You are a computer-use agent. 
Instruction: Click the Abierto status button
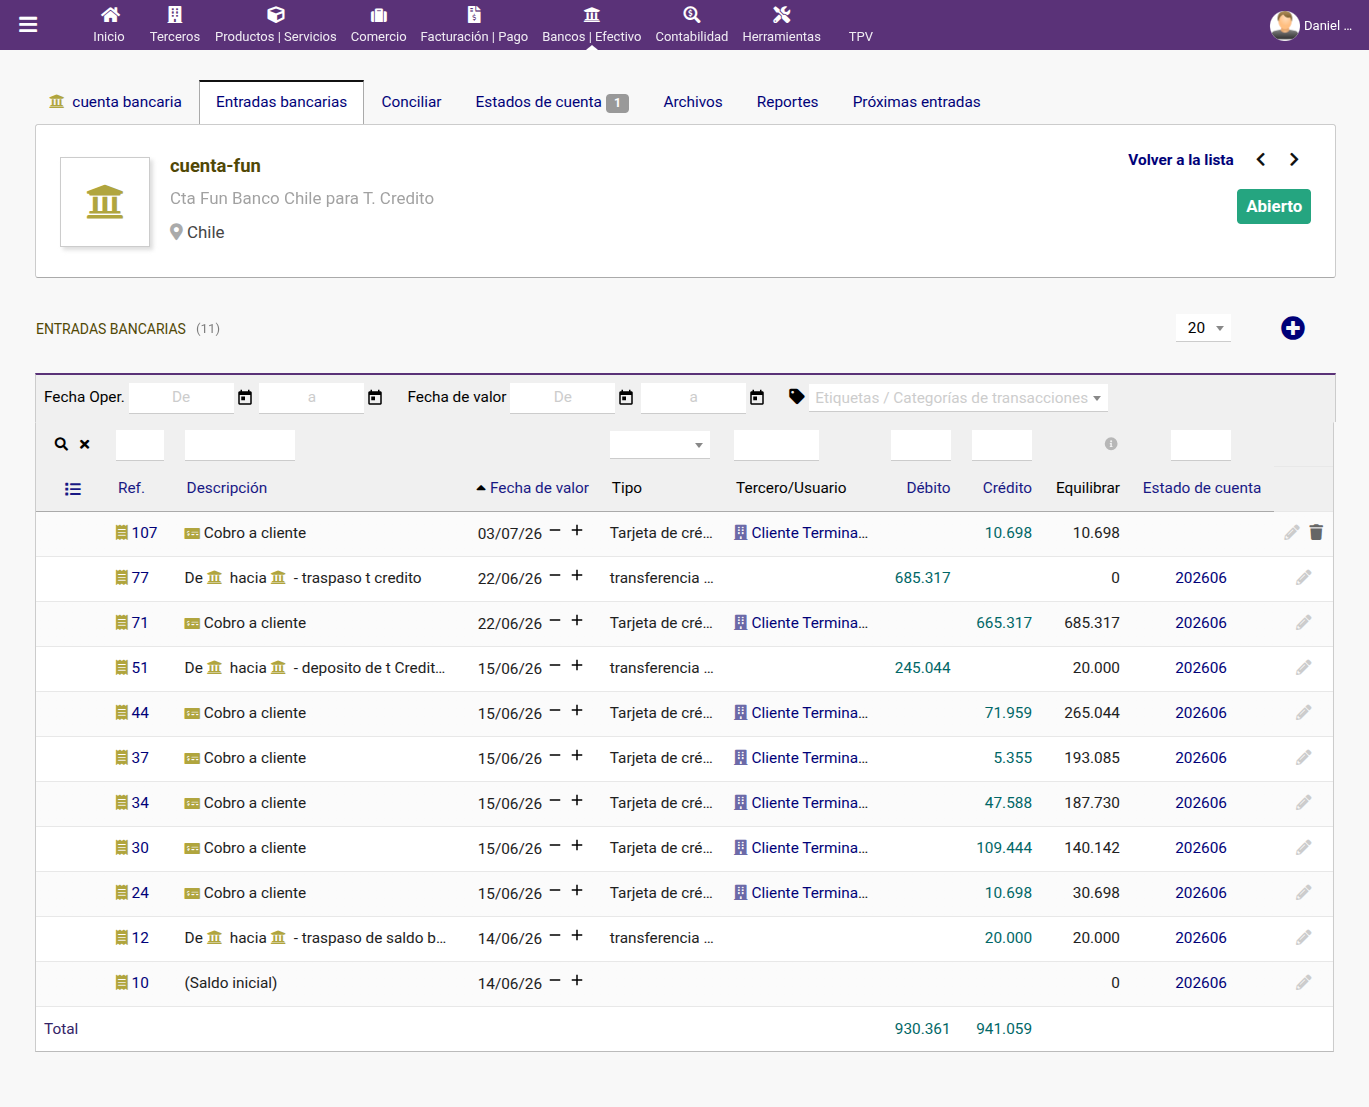[x=1274, y=206]
